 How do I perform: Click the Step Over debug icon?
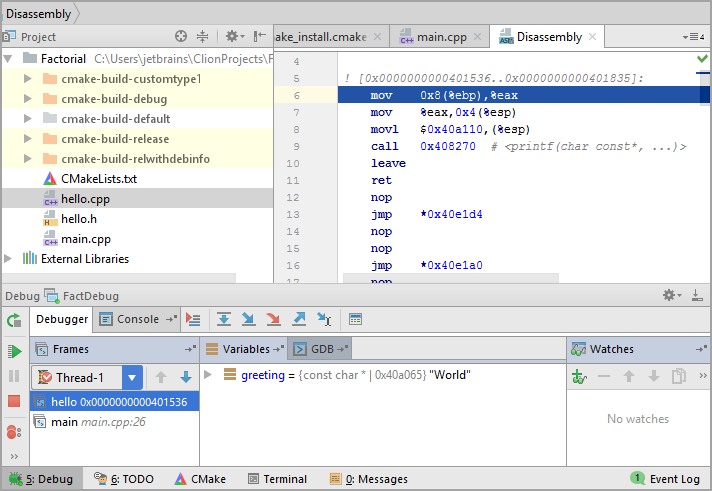(224, 319)
